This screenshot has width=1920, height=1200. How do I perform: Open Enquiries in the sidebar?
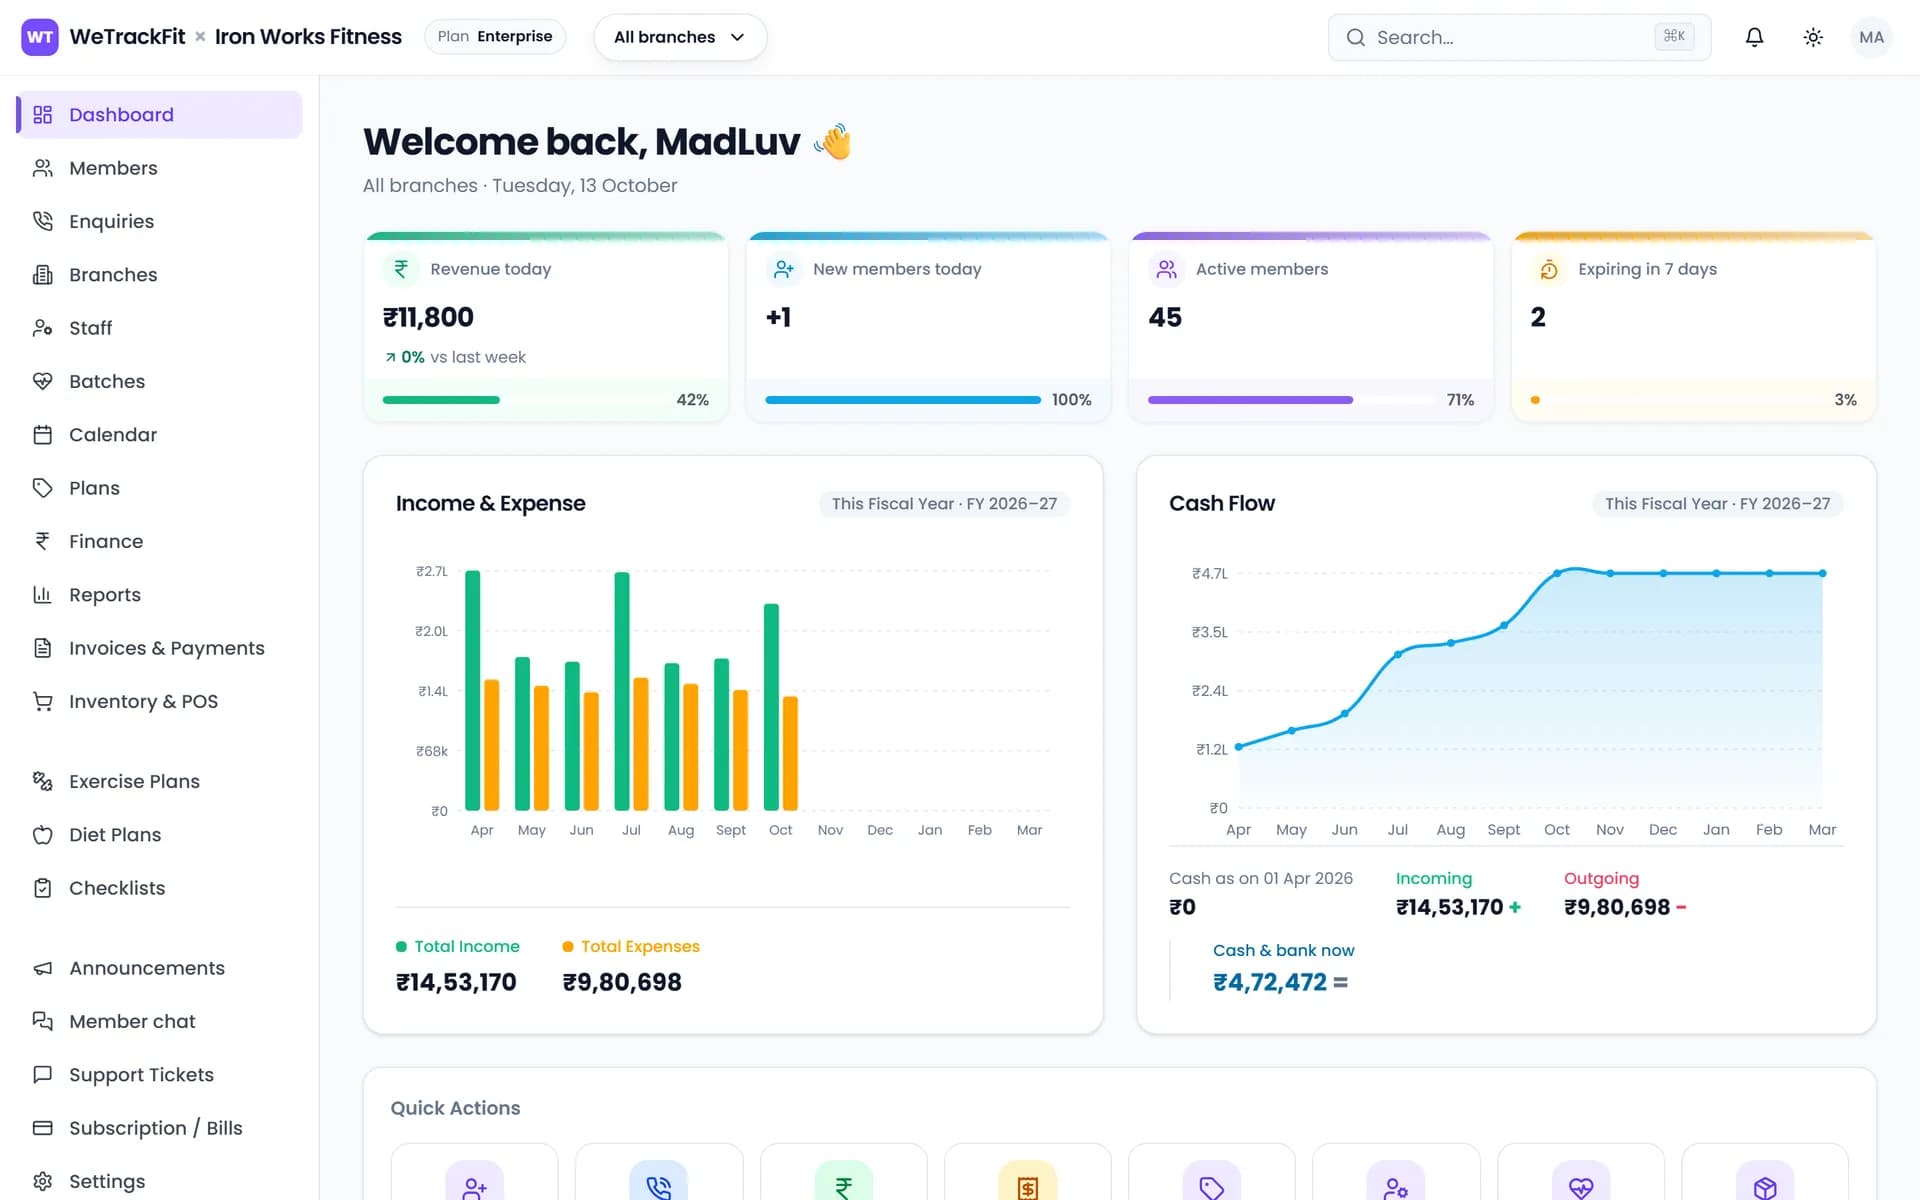[160, 221]
